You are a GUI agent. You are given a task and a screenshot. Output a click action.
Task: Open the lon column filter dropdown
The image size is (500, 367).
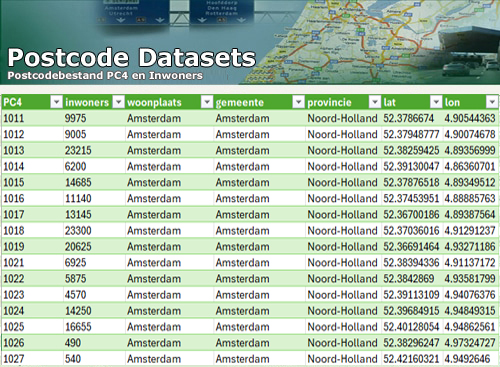(x=492, y=102)
